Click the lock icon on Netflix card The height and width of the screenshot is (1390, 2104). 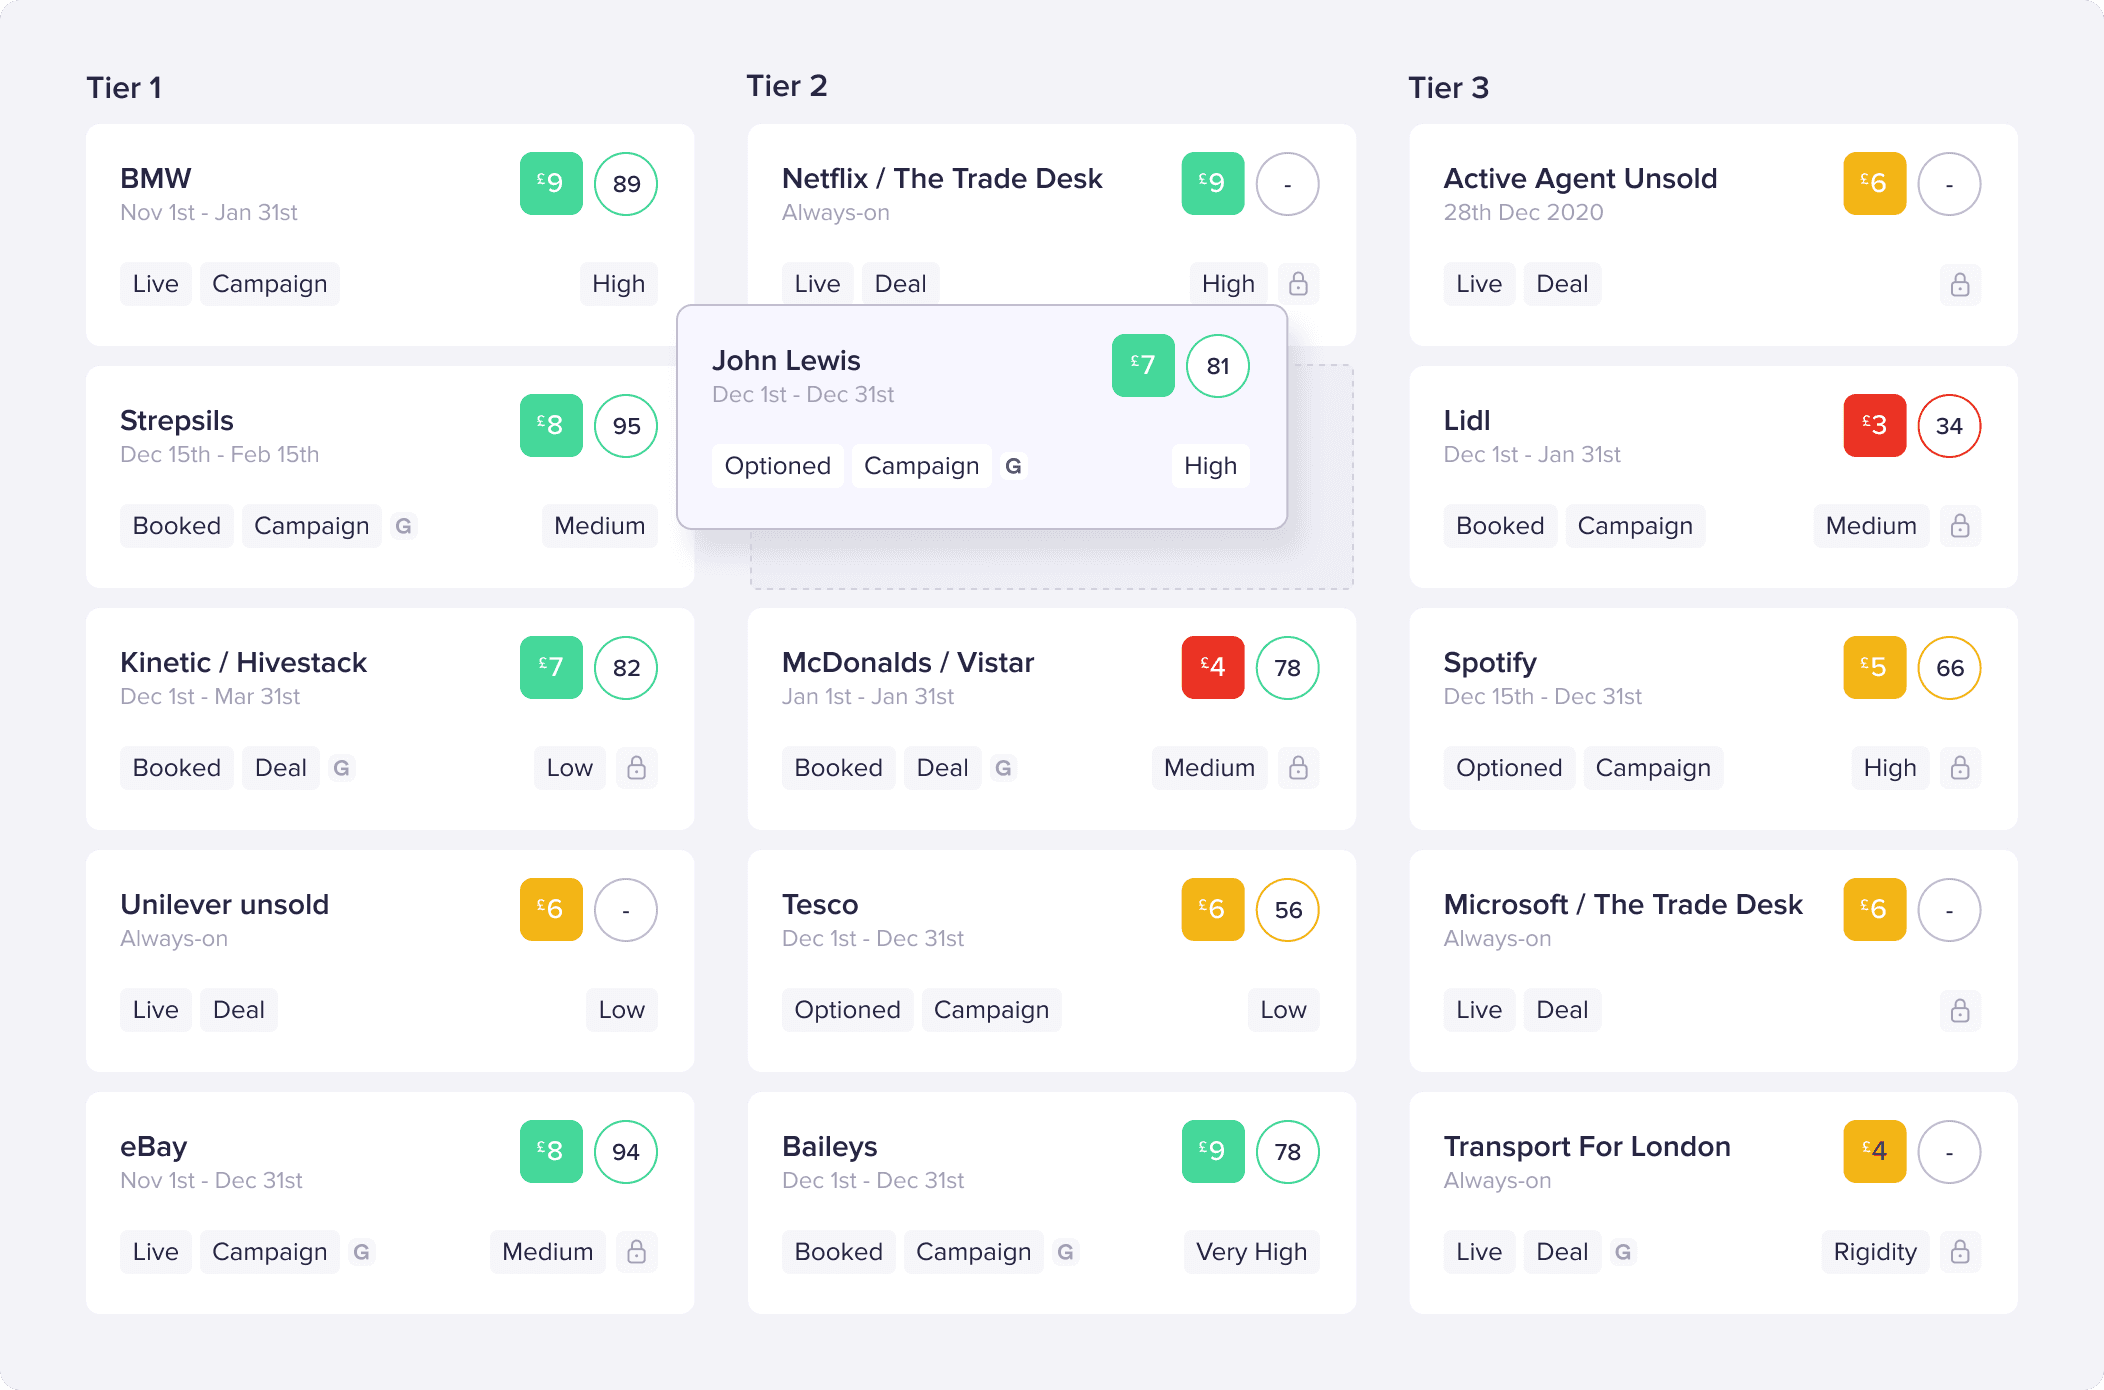coord(1298,284)
